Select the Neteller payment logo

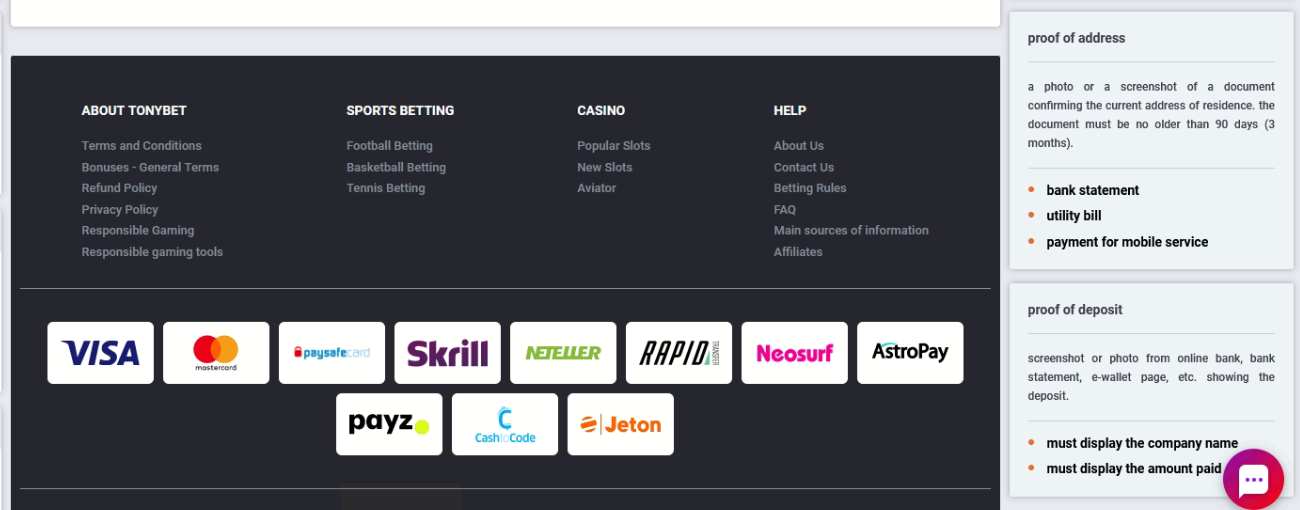pyautogui.click(x=563, y=353)
